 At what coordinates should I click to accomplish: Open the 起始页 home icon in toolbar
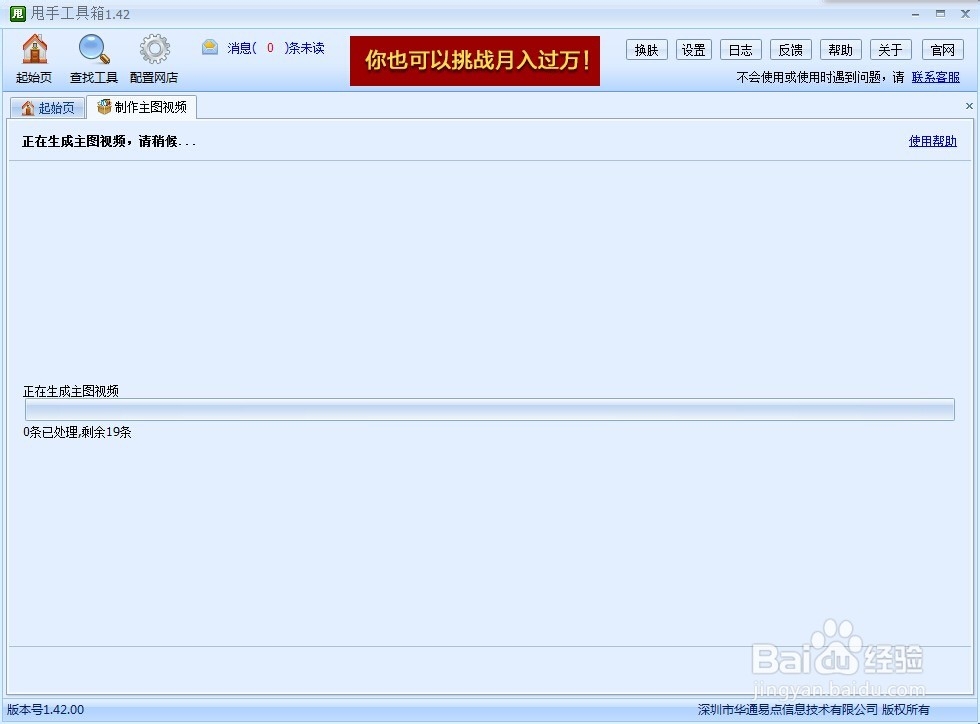pos(34,48)
